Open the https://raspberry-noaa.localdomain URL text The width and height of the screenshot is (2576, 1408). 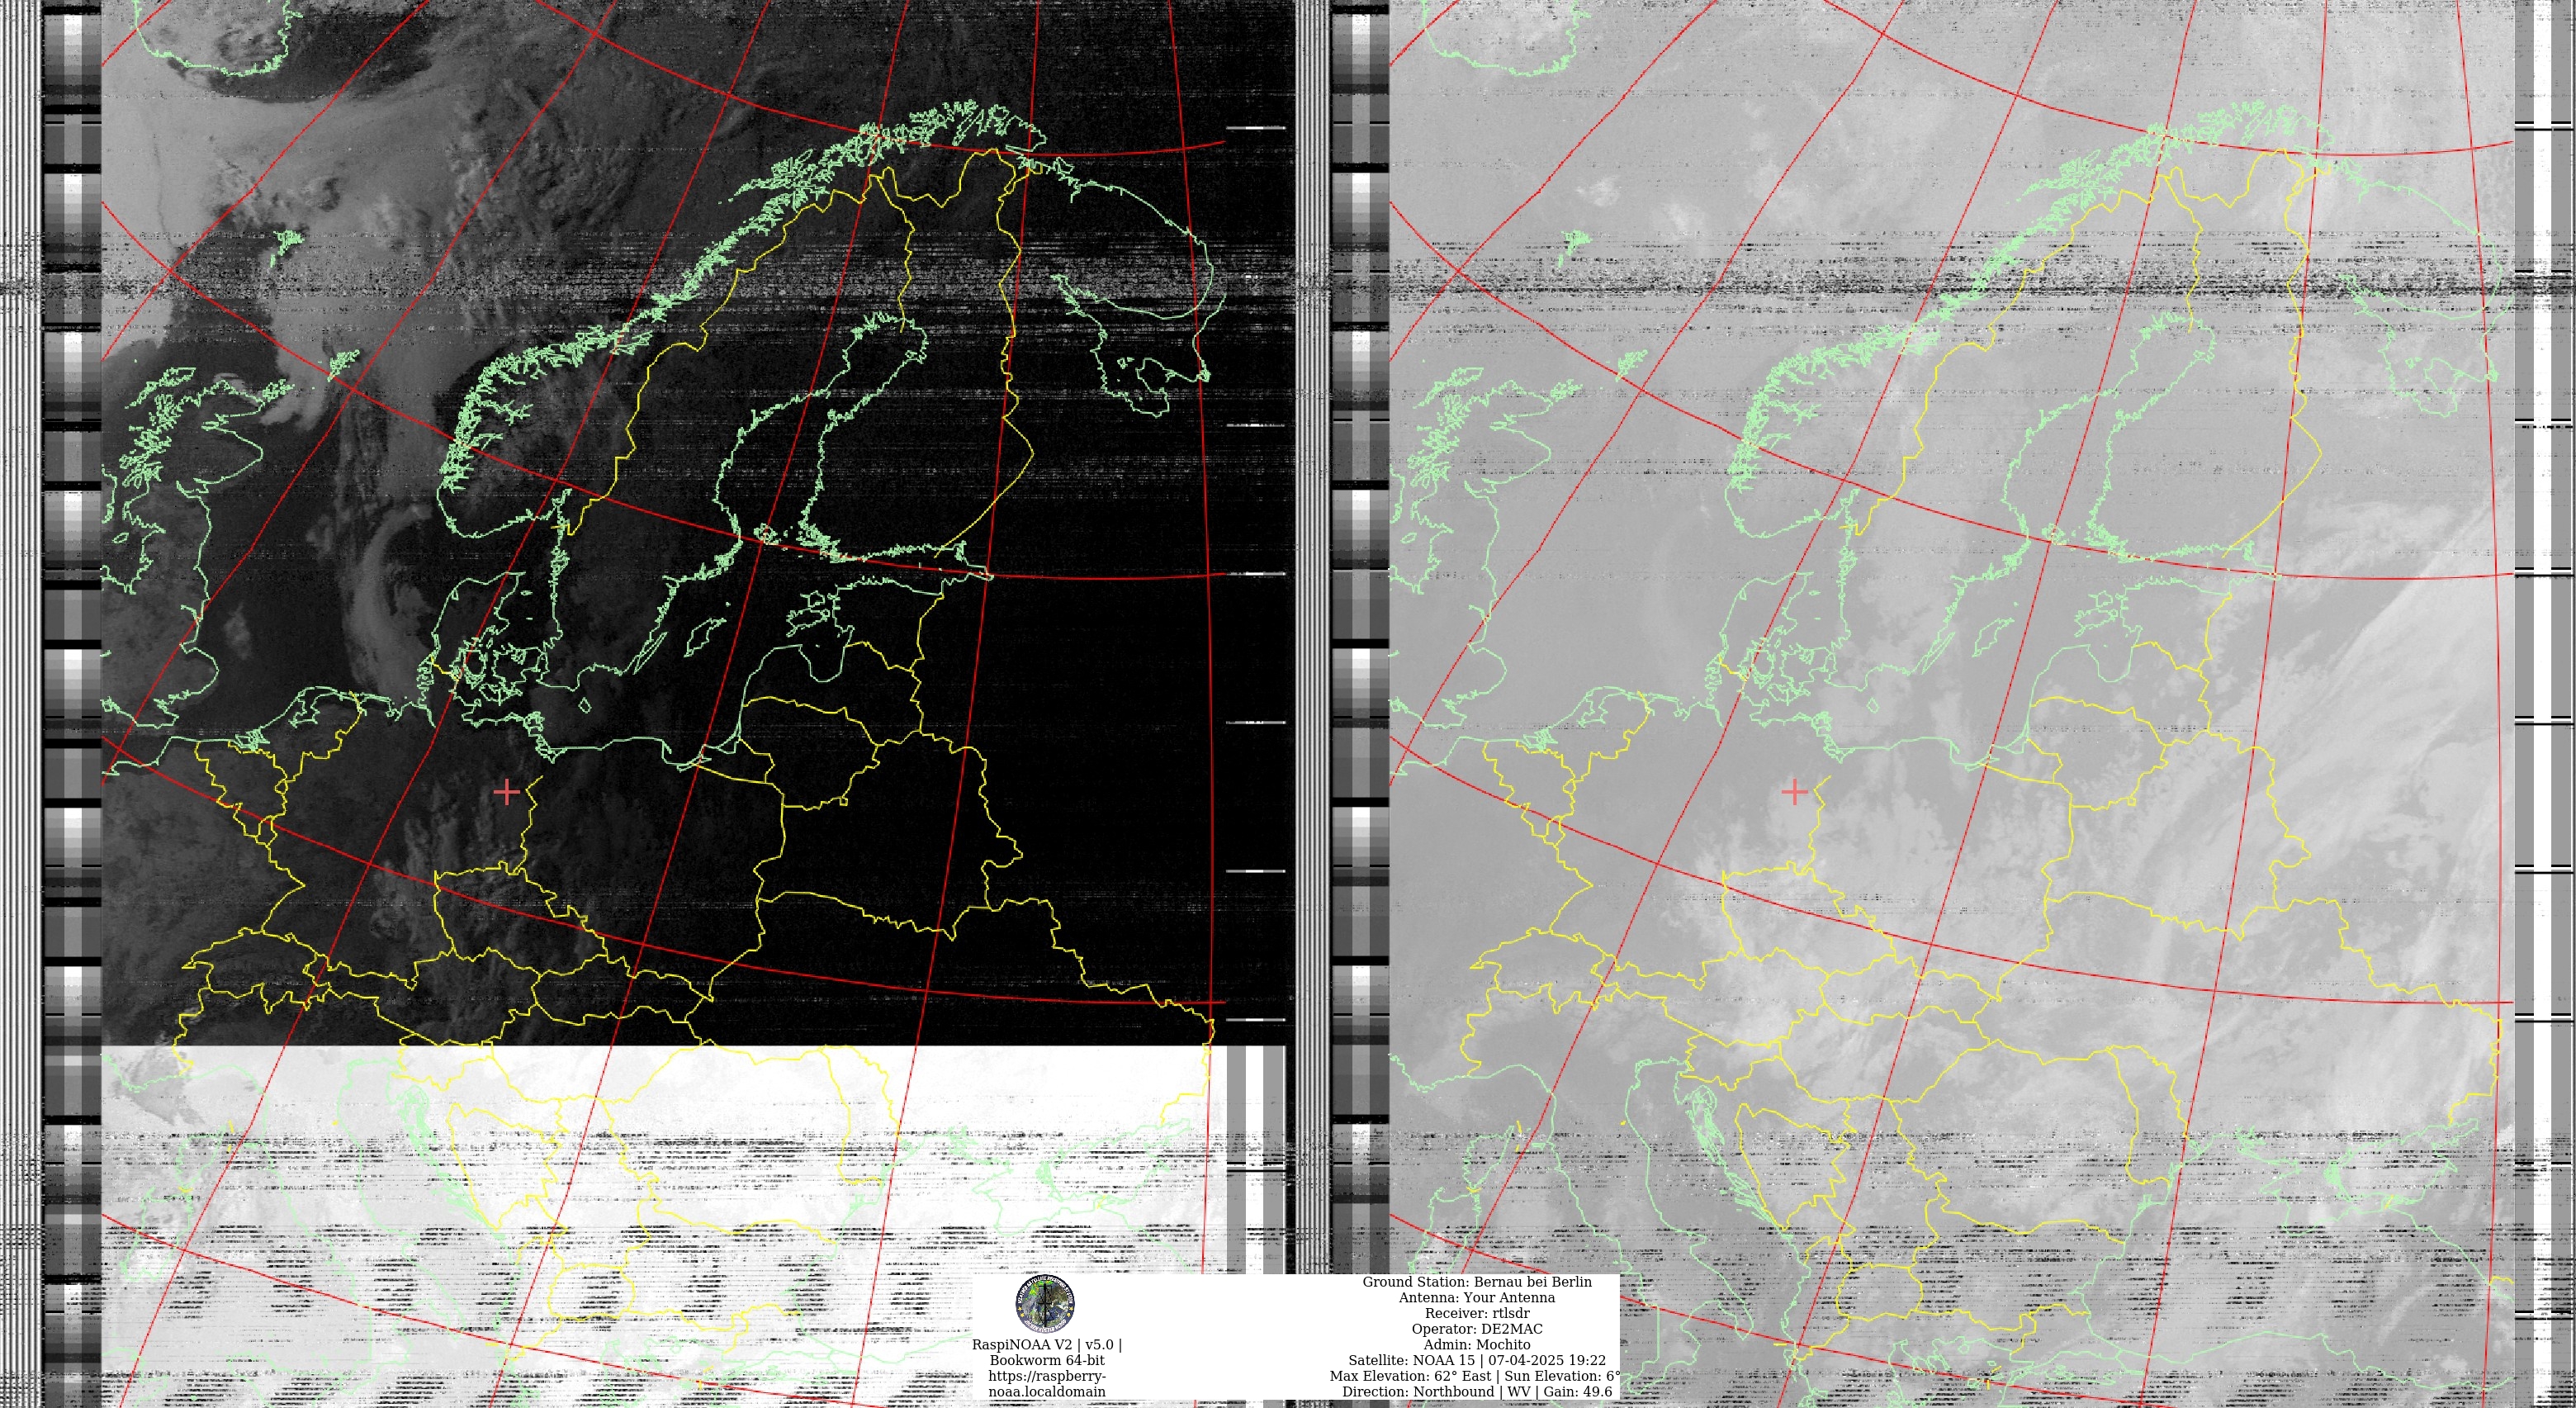[x=1047, y=1384]
